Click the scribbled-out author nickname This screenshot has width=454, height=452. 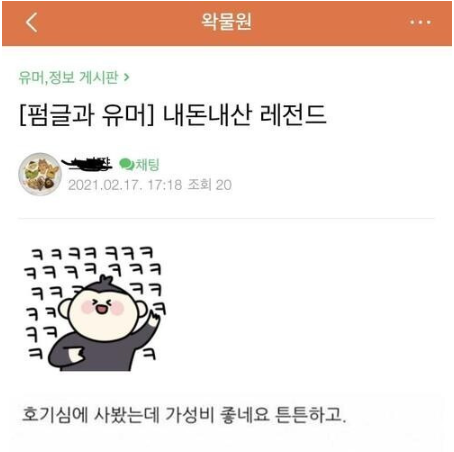click(x=88, y=164)
